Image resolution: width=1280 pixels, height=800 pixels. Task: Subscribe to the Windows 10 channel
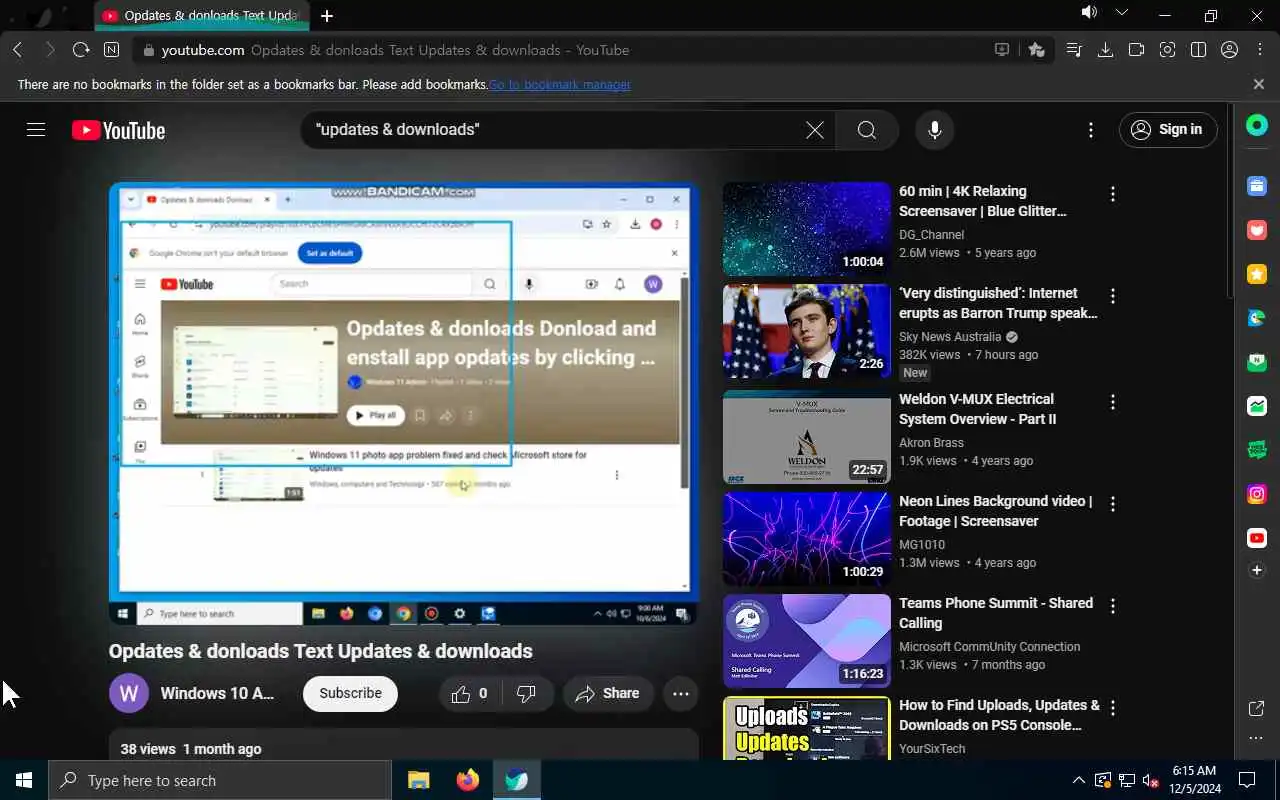[x=350, y=693]
